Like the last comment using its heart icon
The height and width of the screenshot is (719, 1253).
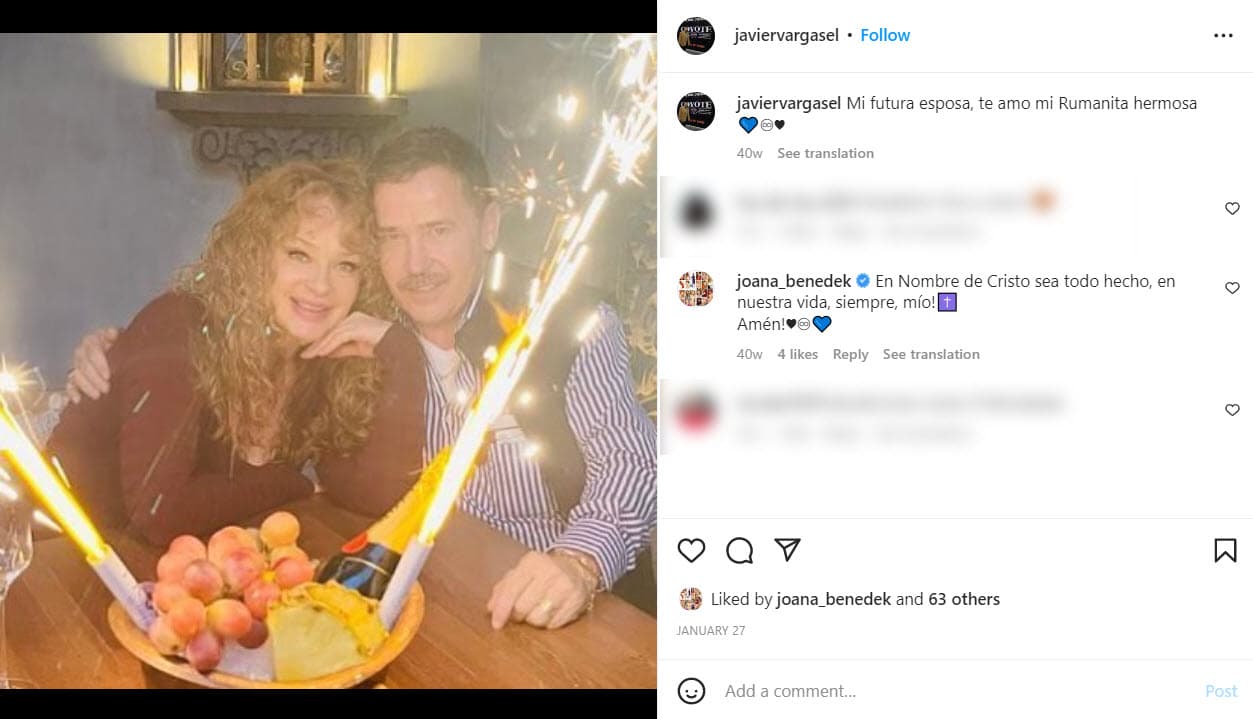[1232, 409]
